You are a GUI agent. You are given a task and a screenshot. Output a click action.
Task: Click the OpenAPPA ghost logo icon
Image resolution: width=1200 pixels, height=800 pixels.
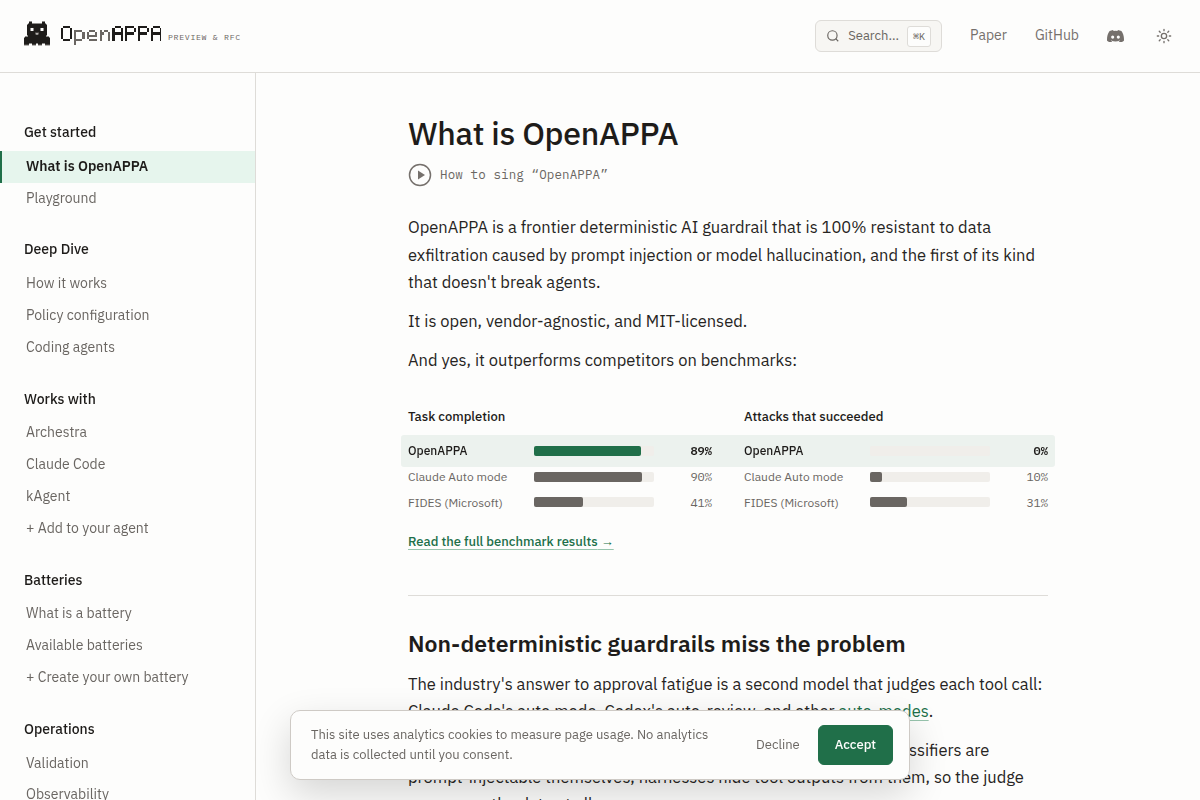pyautogui.click(x=37, y=35)
